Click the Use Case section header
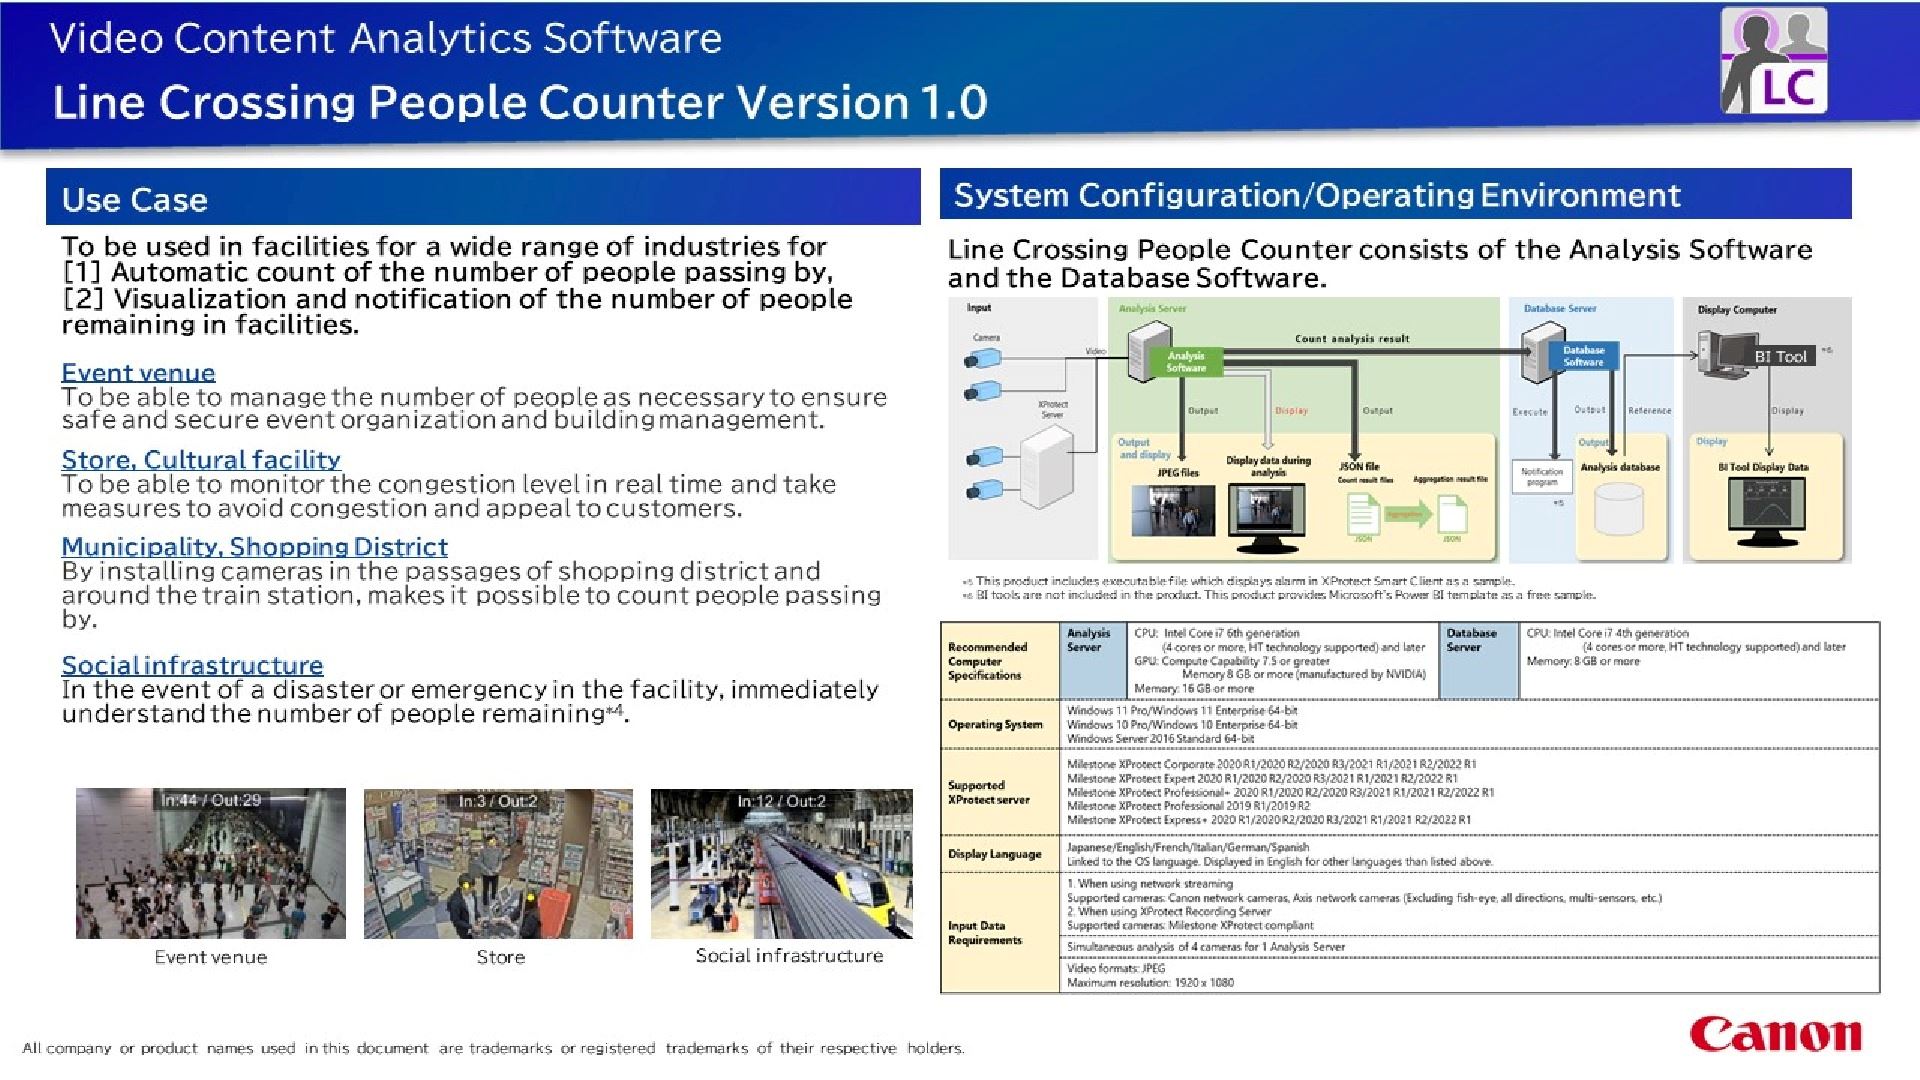Image resolution: width=1920 pixels, height=1080 pixels. (483, 197)
